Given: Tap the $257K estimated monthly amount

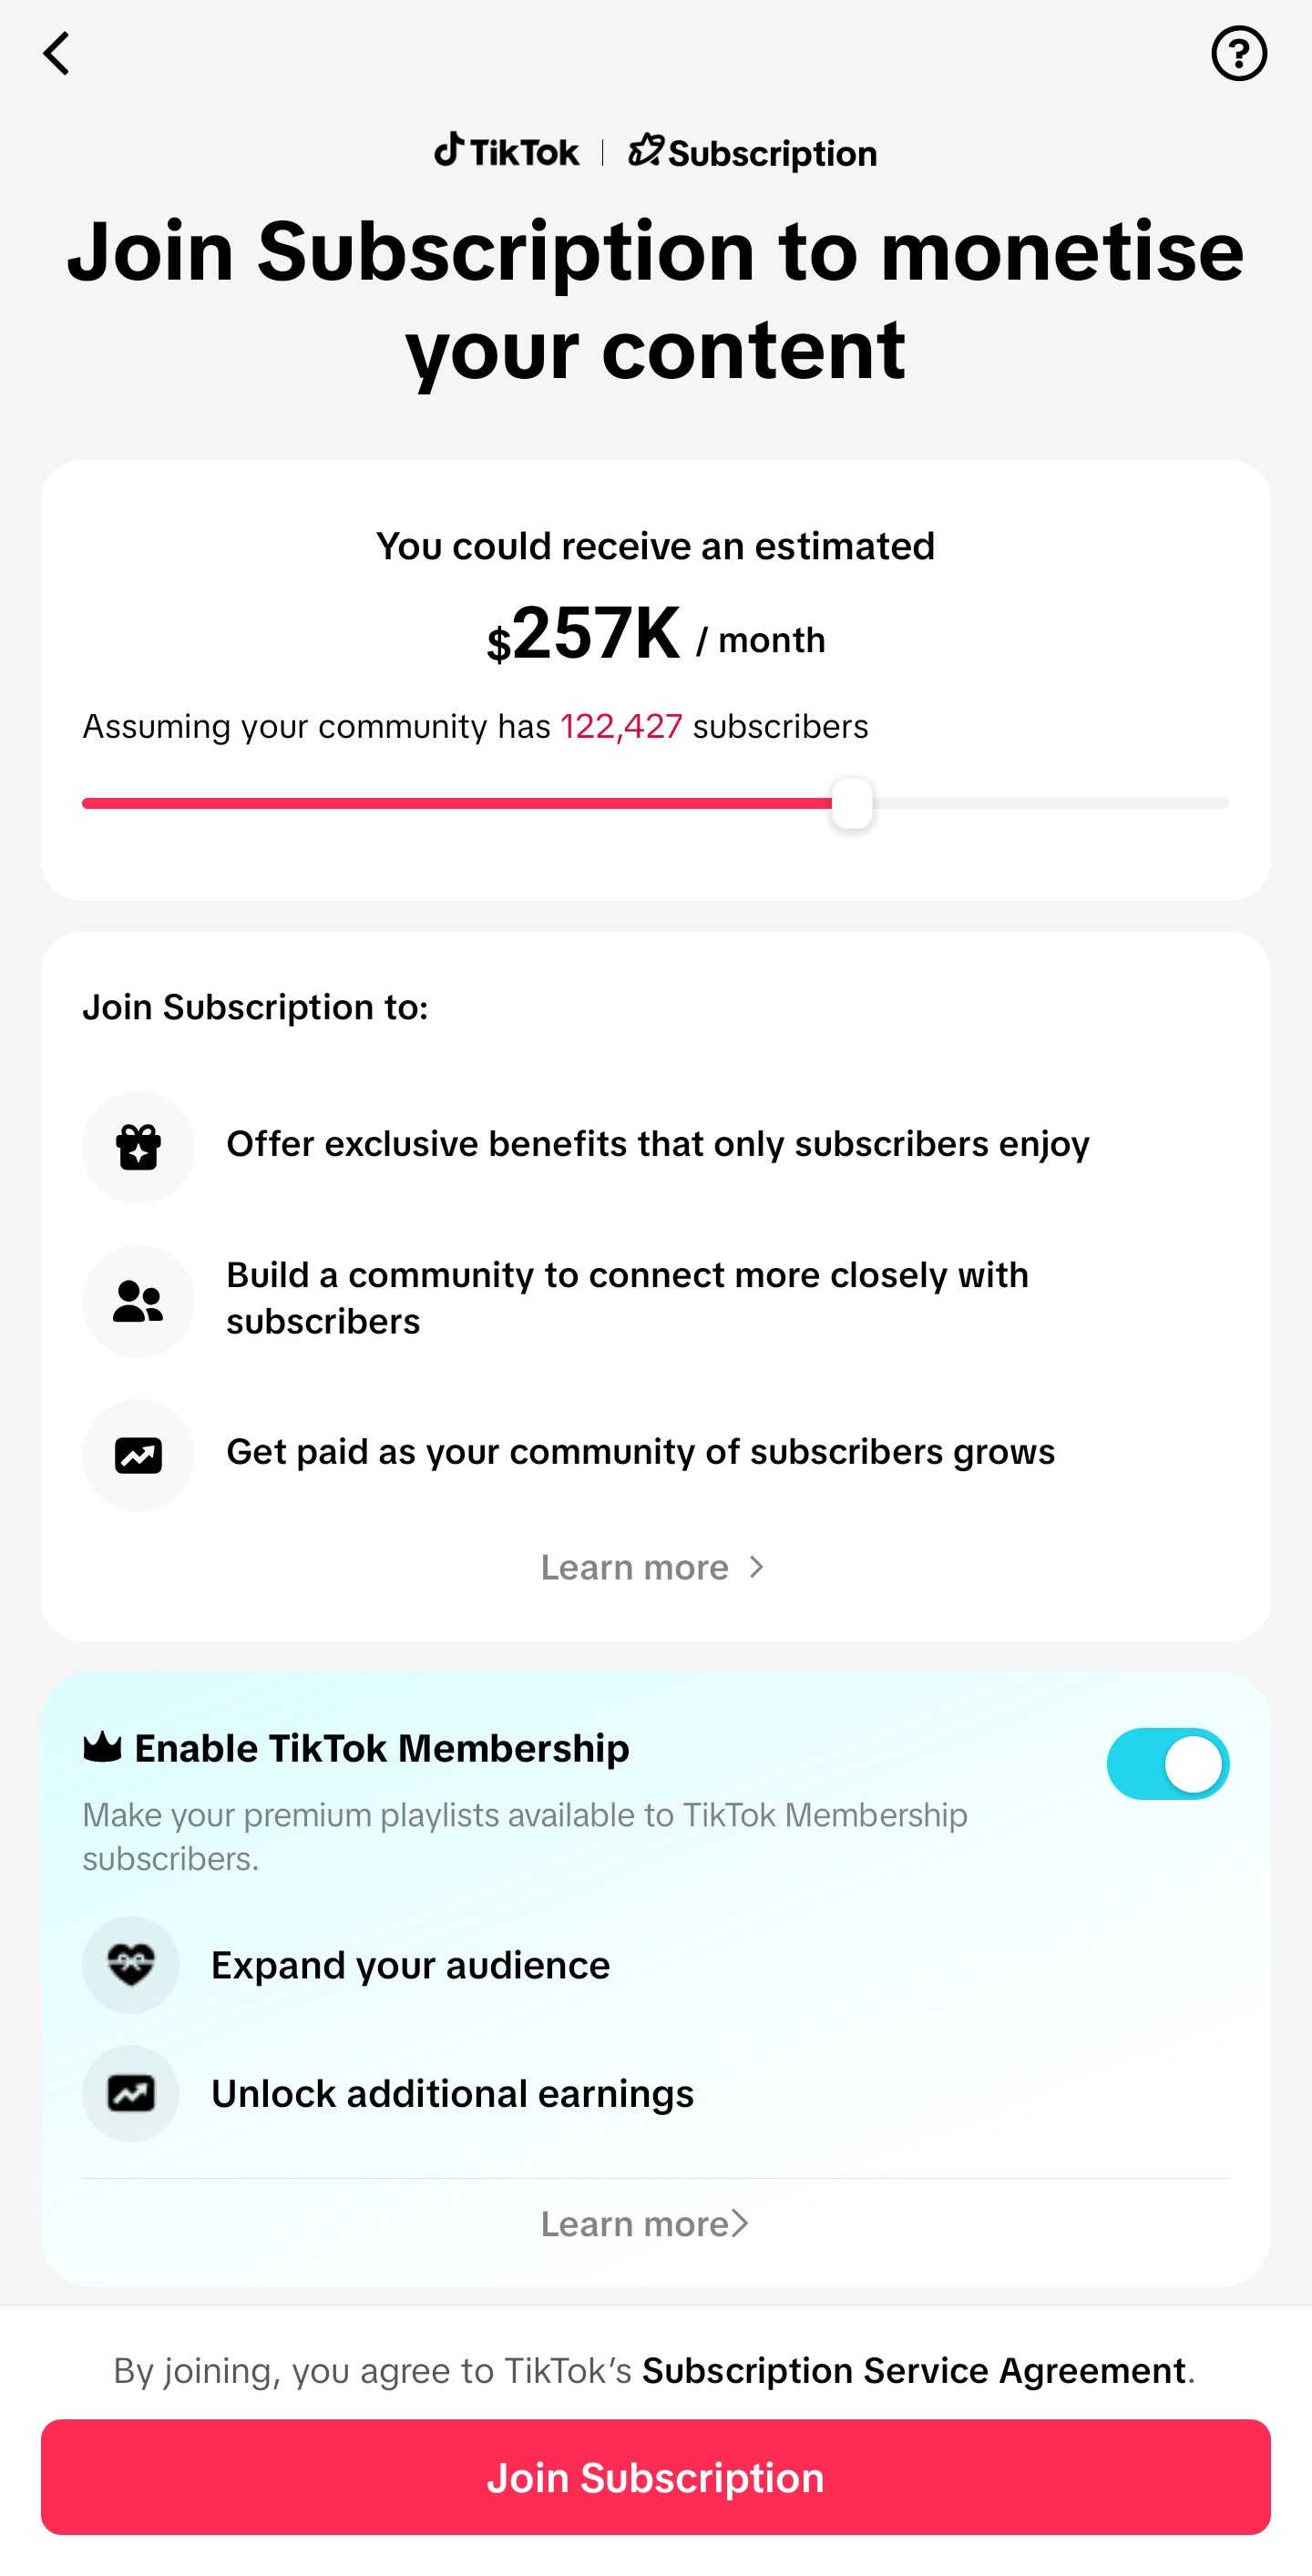Looking at the screenshot, I should pyautogui.click(x=584, y=633).
